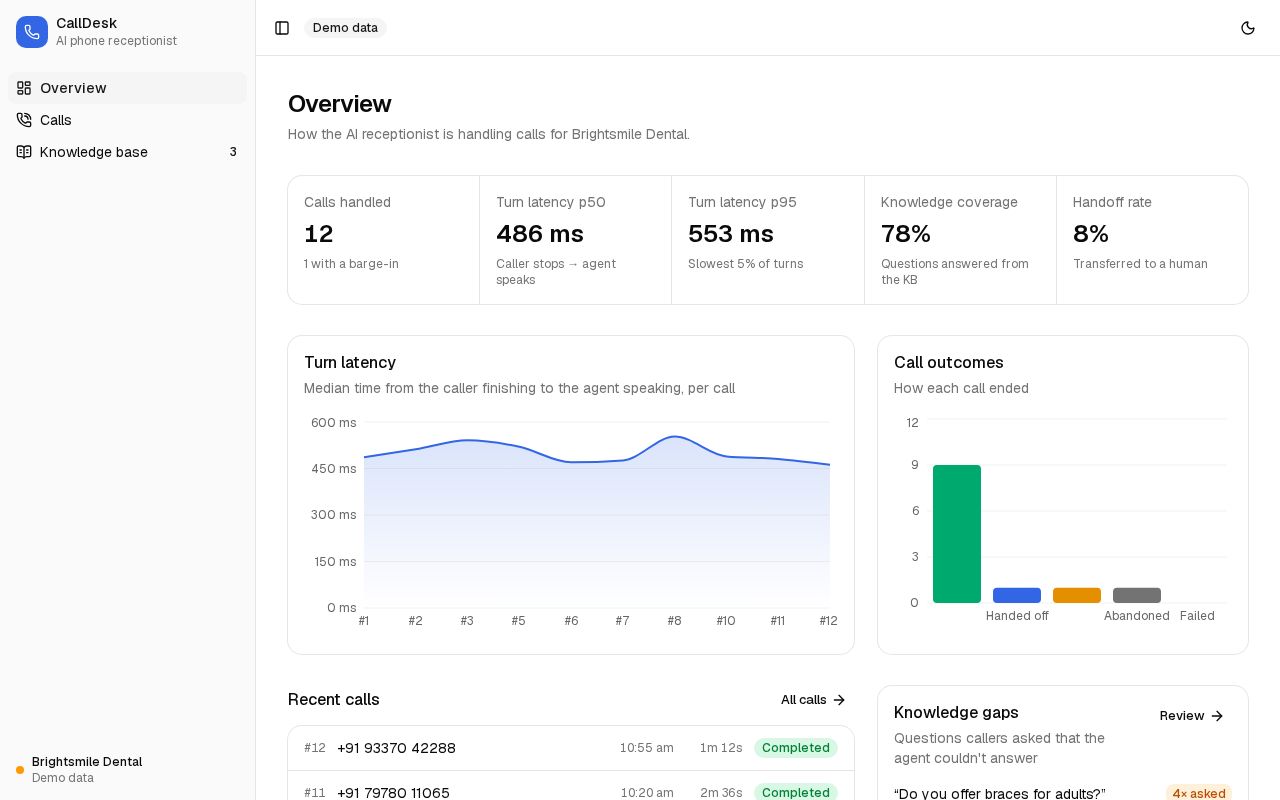Click the Turn latency p50 value 486 ms
This screenshot has width=1280, height=800.
pyautogui.click(x=540, y=234)
